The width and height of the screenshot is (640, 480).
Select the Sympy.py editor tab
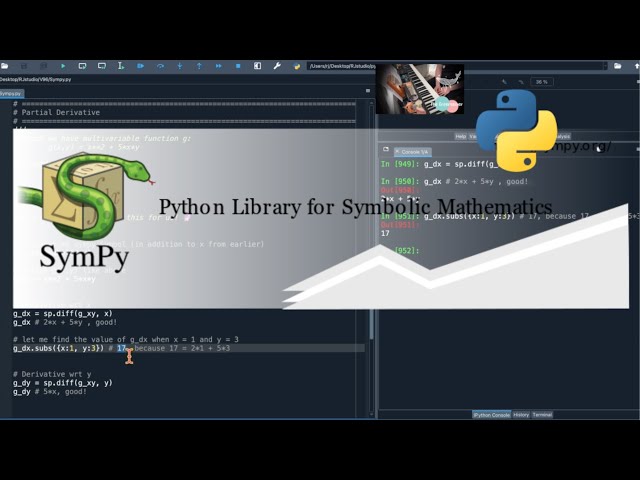(x=11, y=93)
